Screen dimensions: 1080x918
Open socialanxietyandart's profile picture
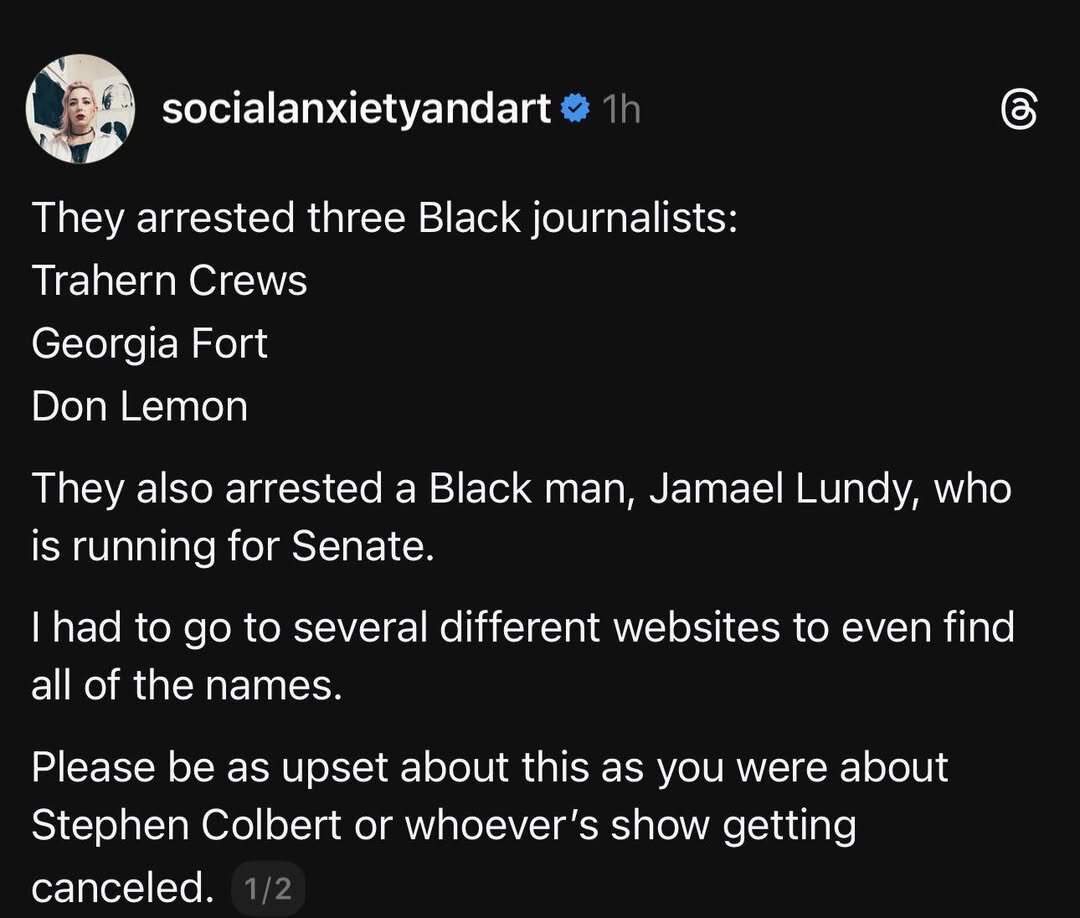click(80, 108)
